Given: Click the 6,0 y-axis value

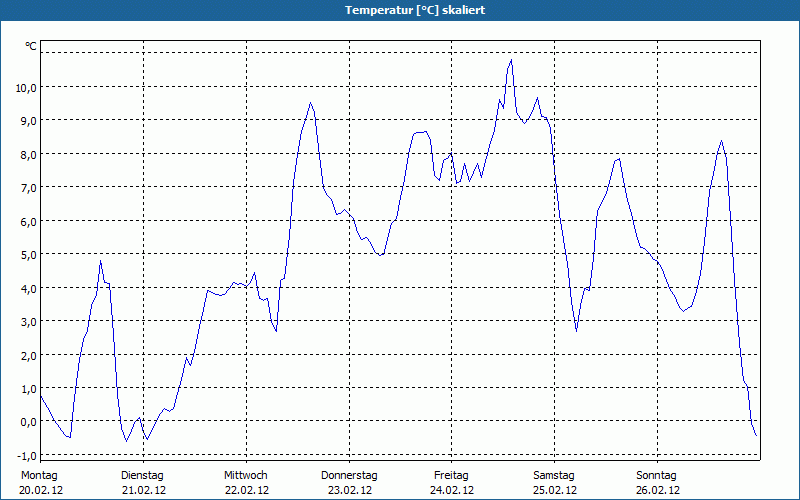Looking at the screenshot, I should (x=29, y=221).
